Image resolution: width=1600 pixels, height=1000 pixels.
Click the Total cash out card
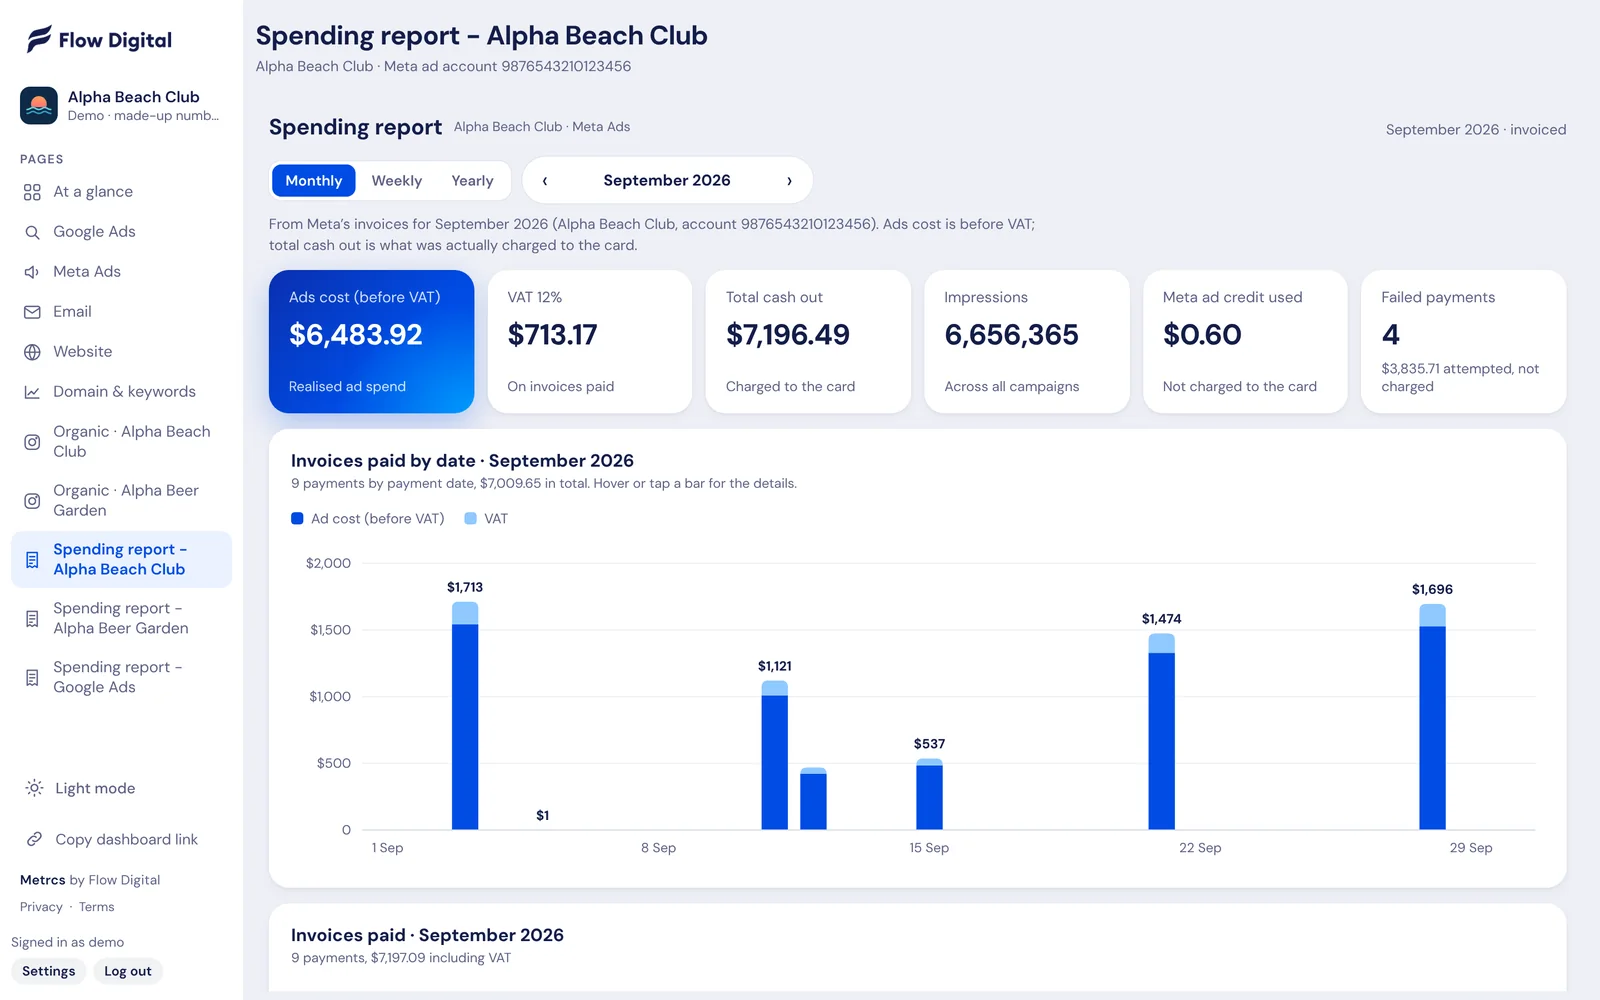808,341
